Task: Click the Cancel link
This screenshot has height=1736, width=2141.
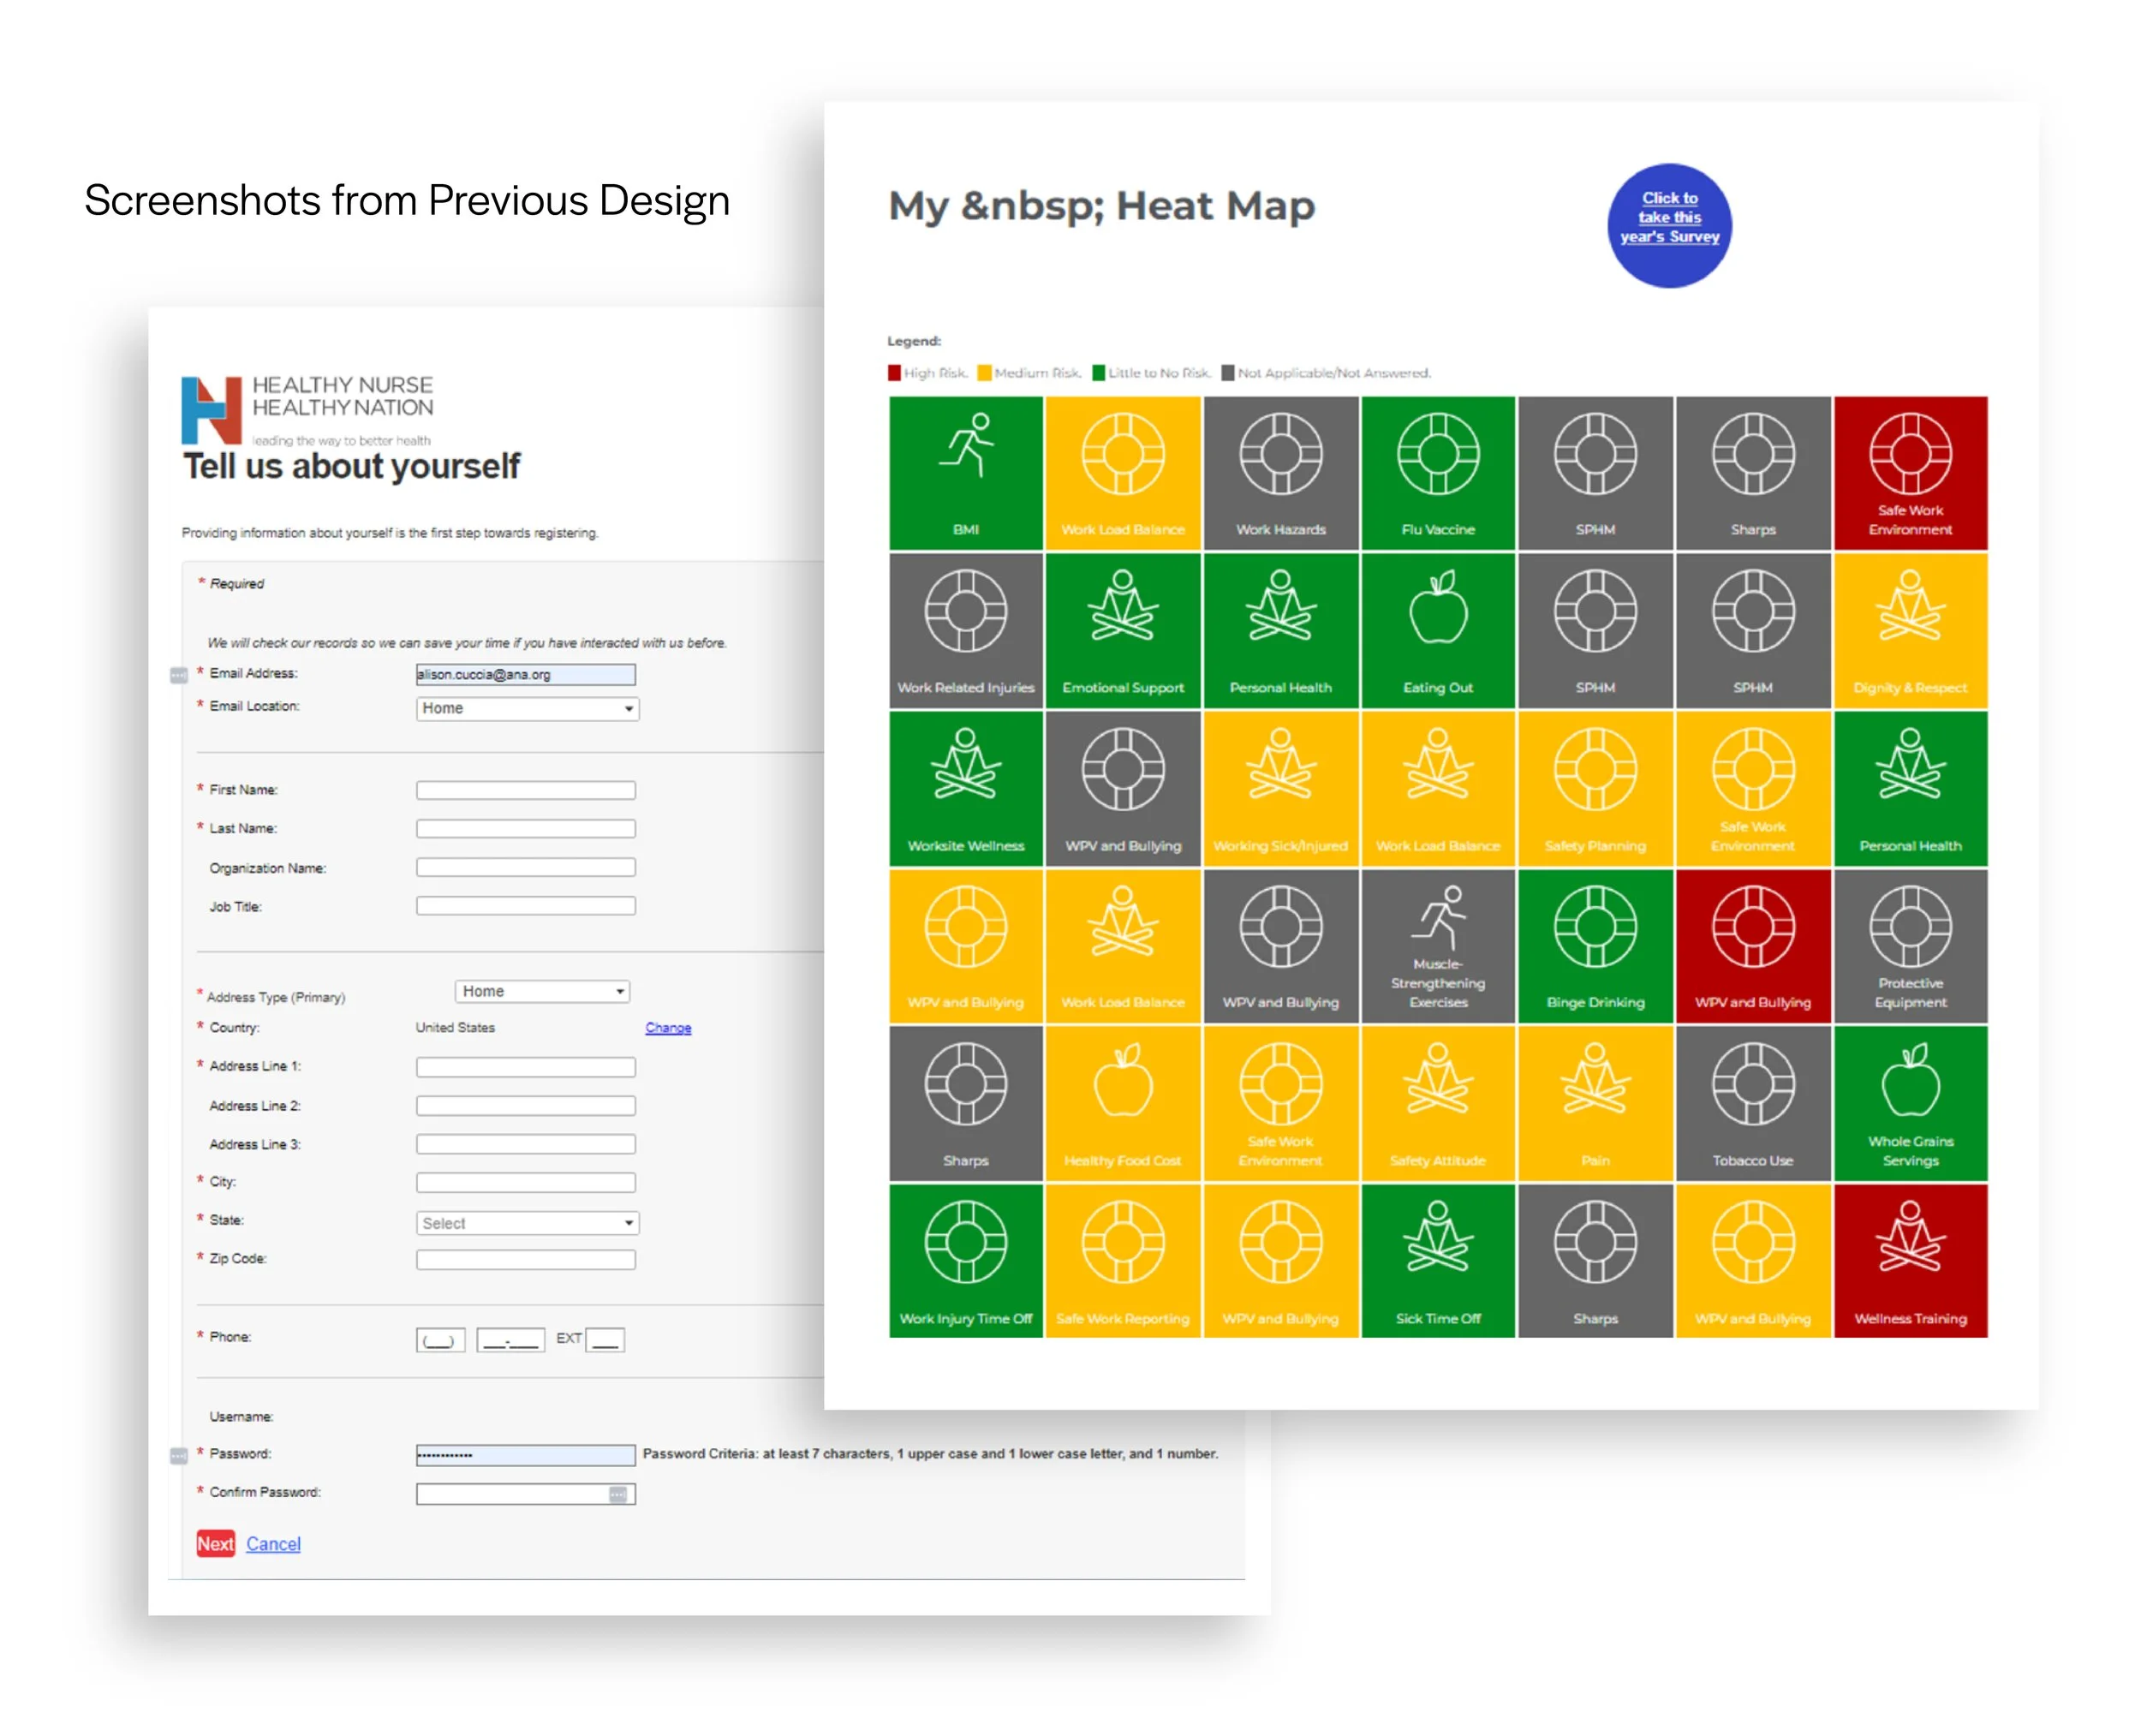Action: tap(273, 1544)
